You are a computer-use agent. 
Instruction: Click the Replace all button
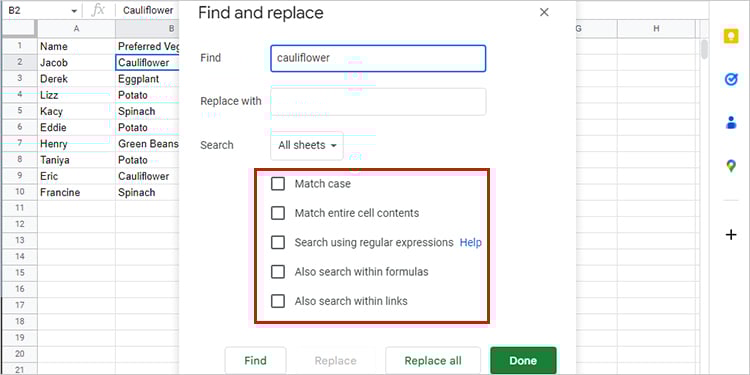pos(433,361)
